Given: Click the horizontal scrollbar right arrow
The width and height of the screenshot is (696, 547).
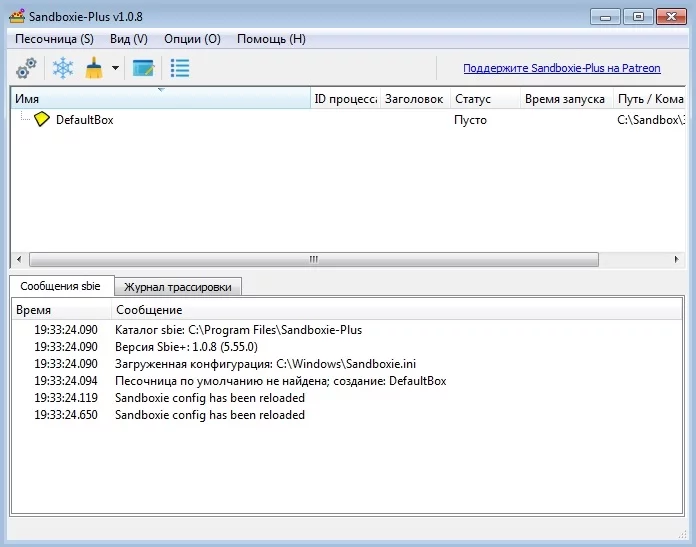Looking at the screenshot, I should click(676, 259).
